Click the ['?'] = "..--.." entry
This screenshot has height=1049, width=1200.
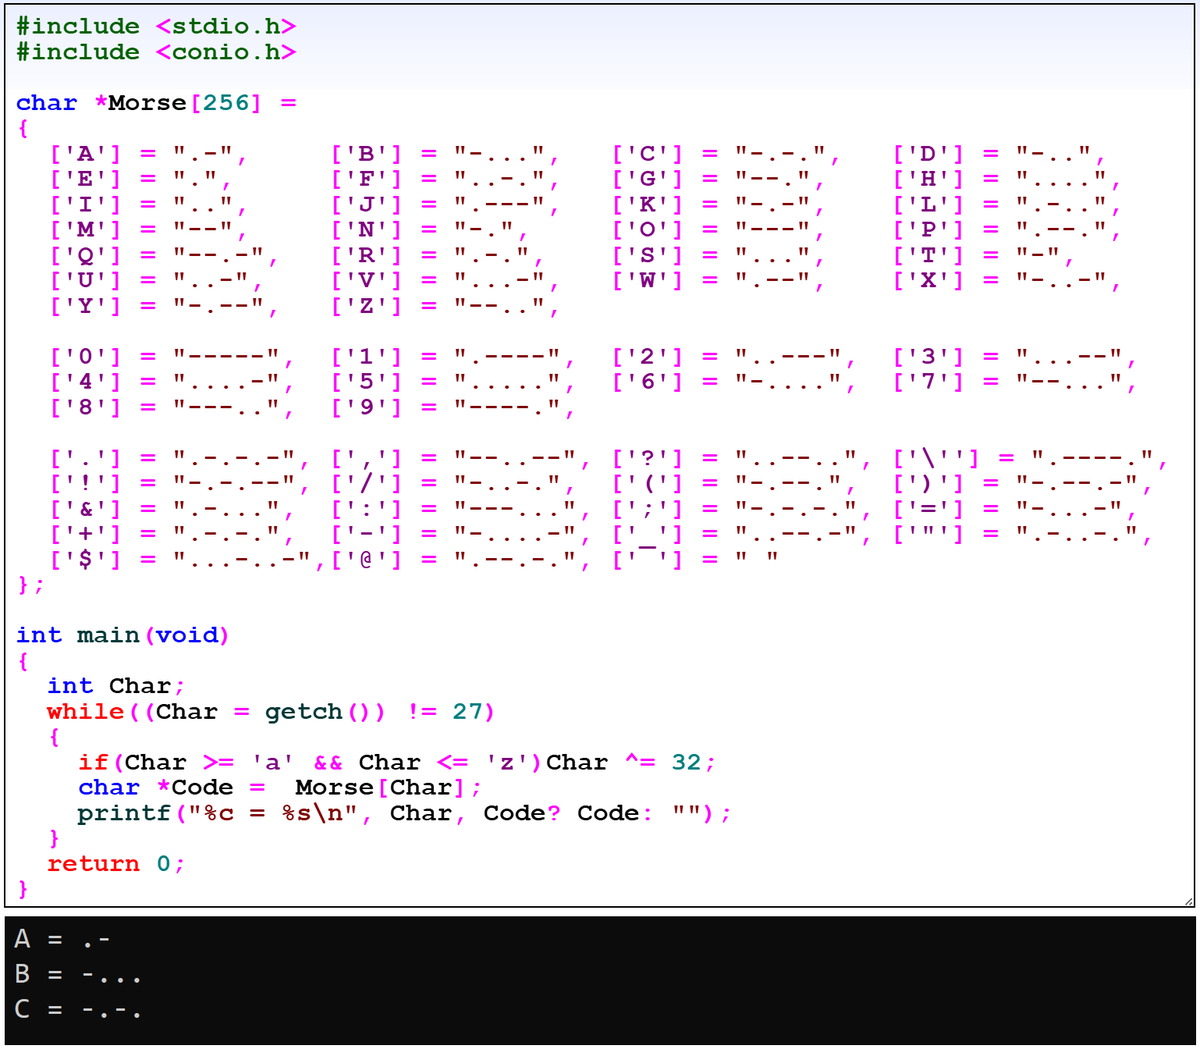pos(741,459)
